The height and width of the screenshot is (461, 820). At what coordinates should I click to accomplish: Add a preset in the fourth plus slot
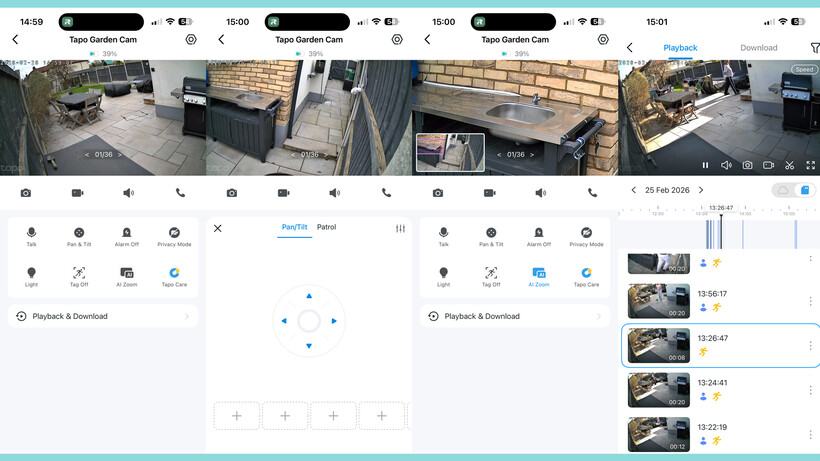(x=382, y=416)
